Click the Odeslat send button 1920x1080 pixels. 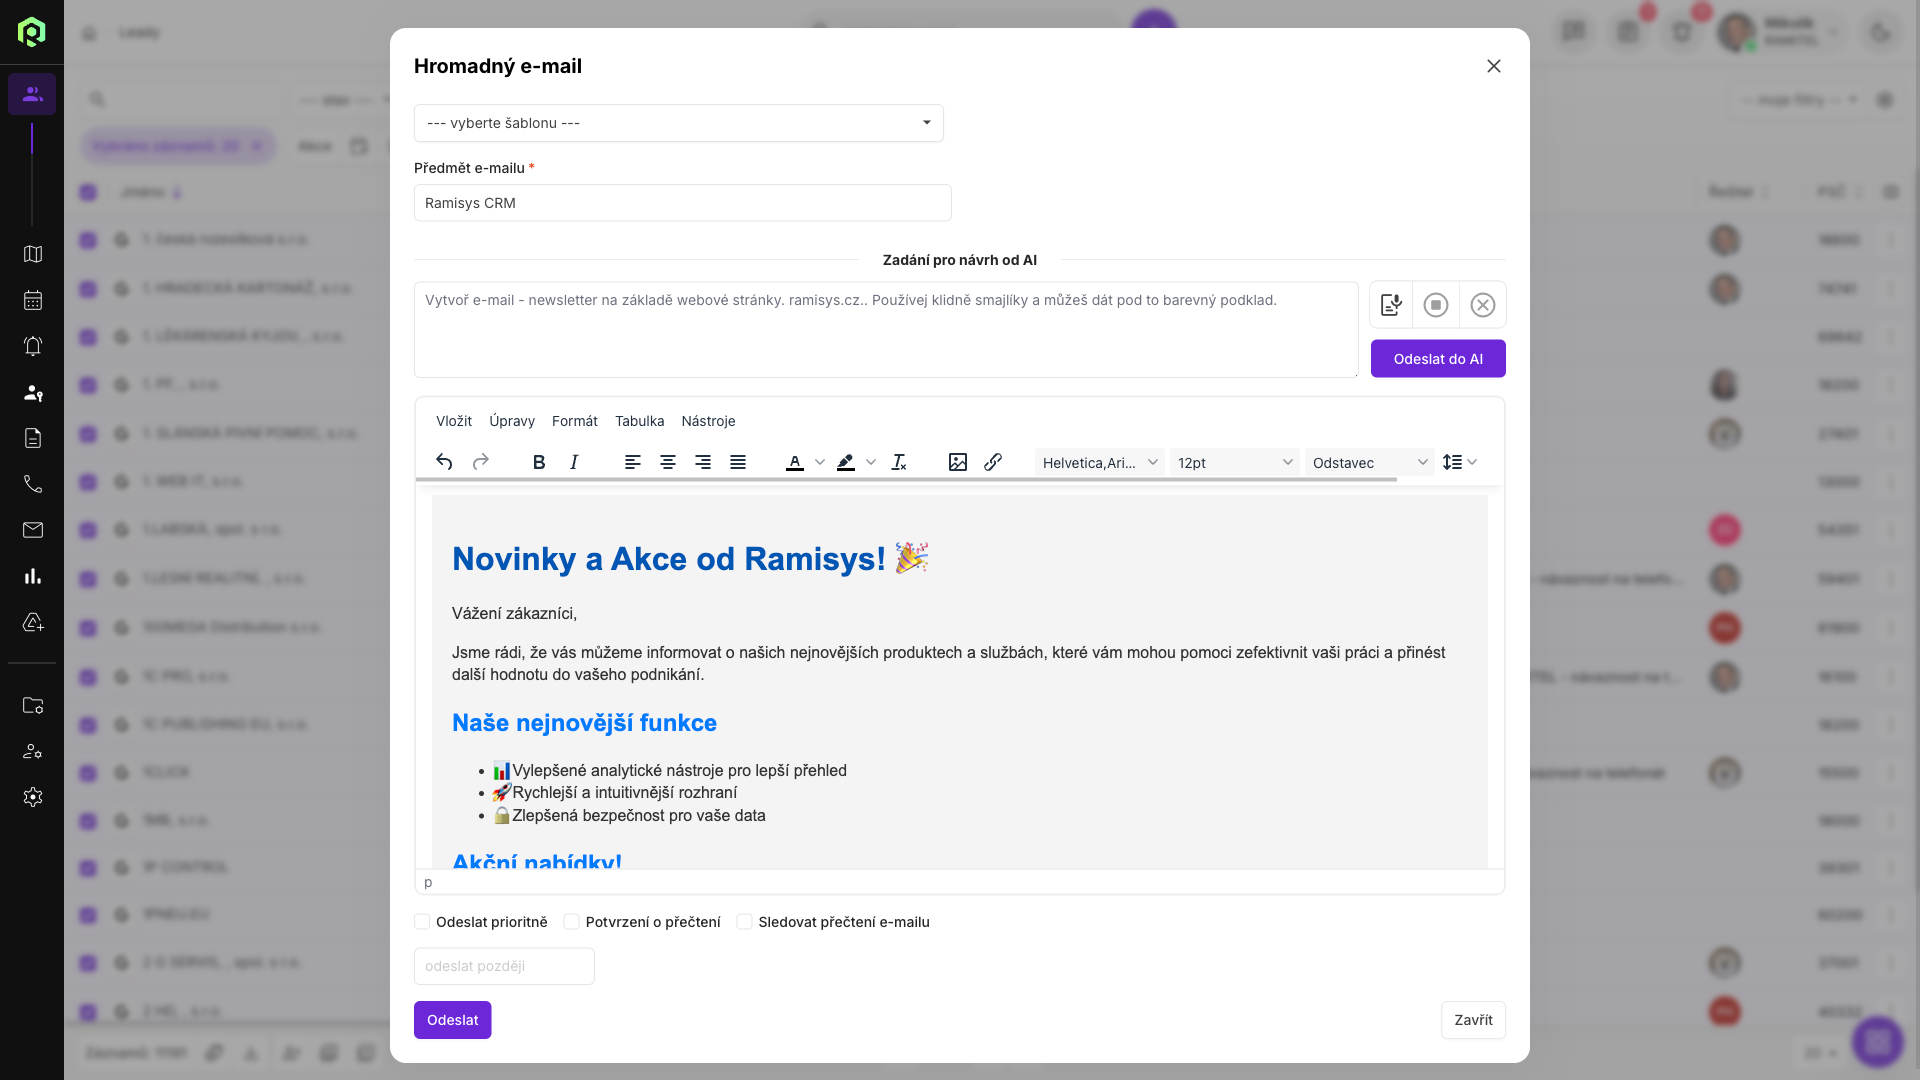click(x=453, y=1020)
